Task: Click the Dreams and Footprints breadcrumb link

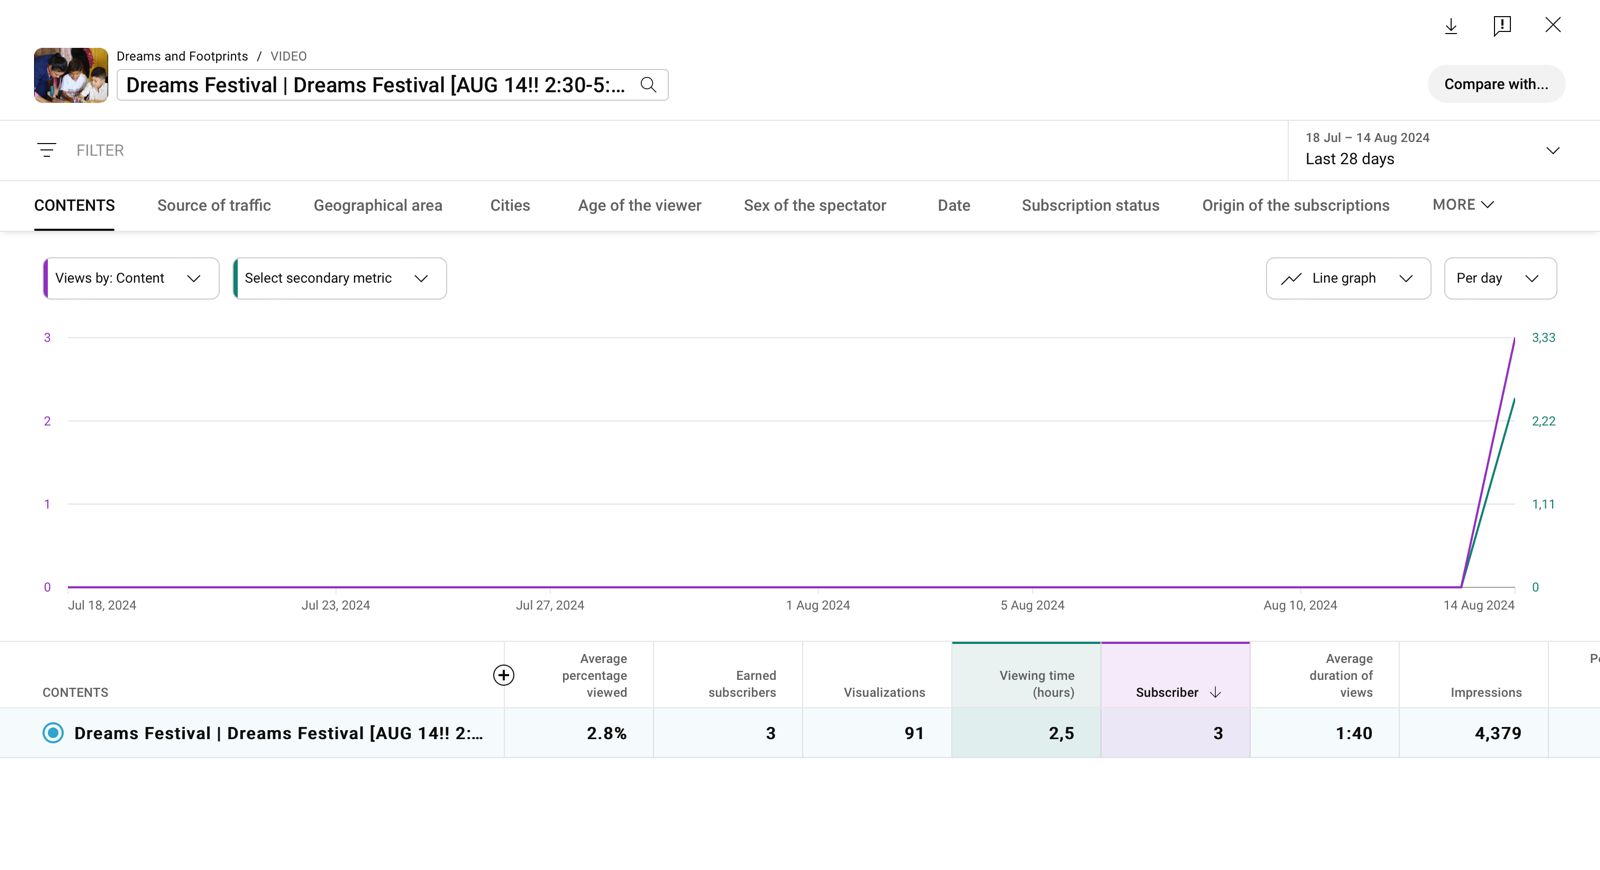Action: [x=182, y=56]
